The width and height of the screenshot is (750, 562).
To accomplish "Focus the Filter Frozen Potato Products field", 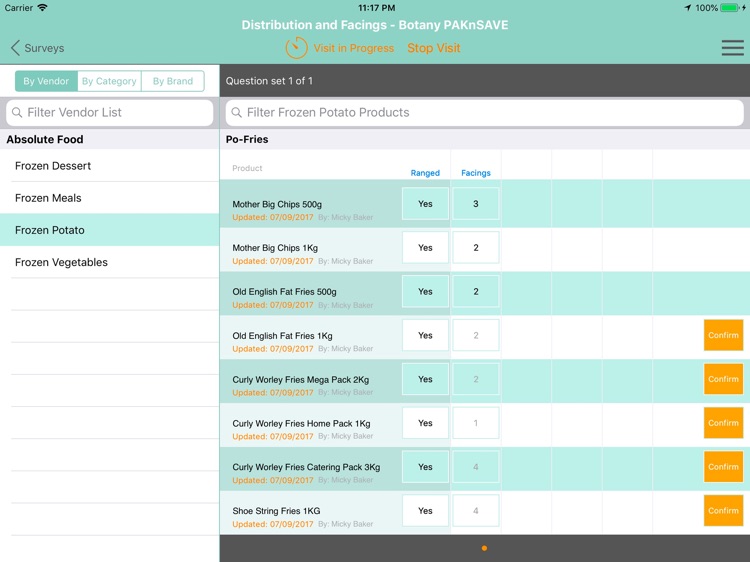I will click(485, 112).
